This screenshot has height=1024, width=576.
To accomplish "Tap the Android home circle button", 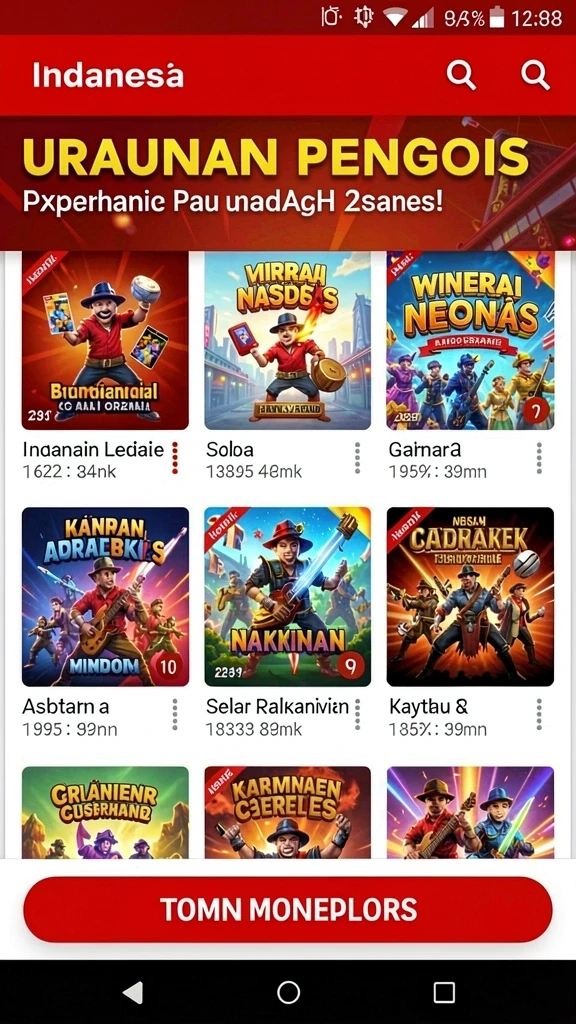I will point(288,993).
